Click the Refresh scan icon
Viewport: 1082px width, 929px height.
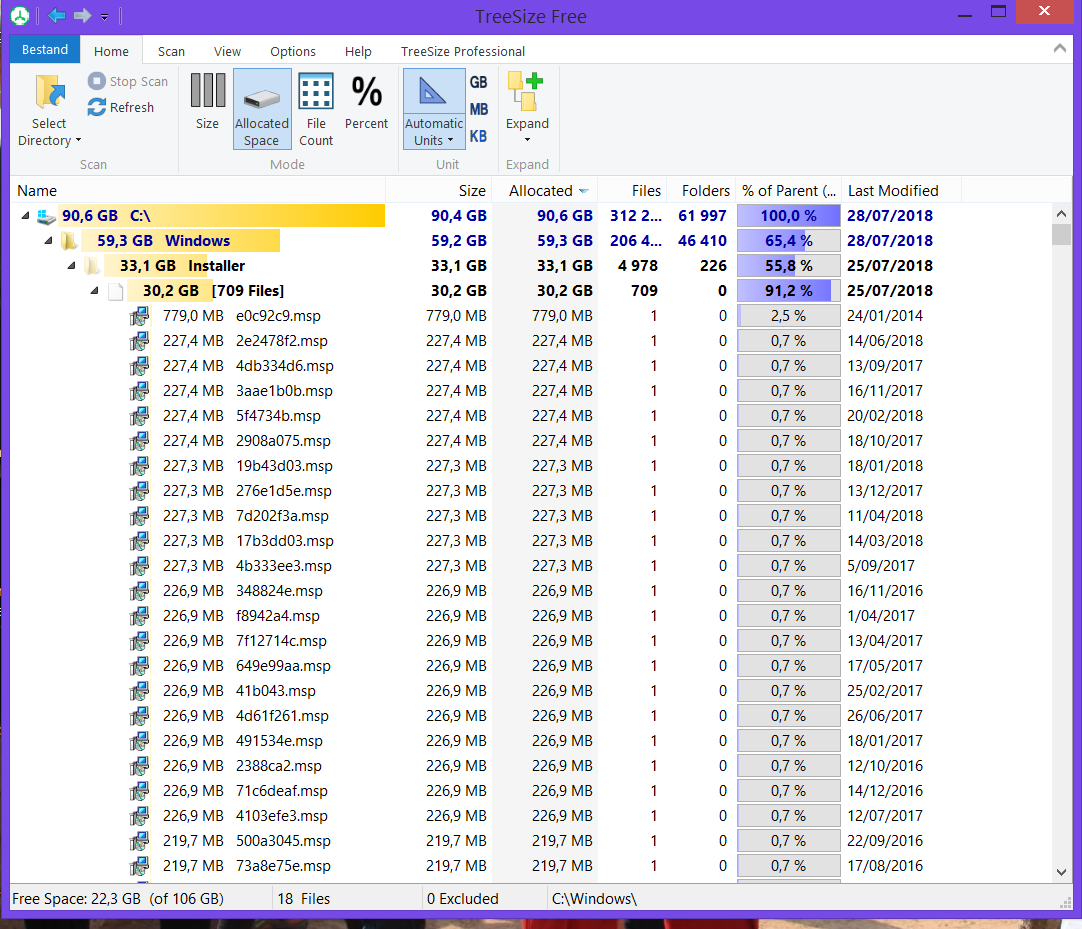pos(97,108)
